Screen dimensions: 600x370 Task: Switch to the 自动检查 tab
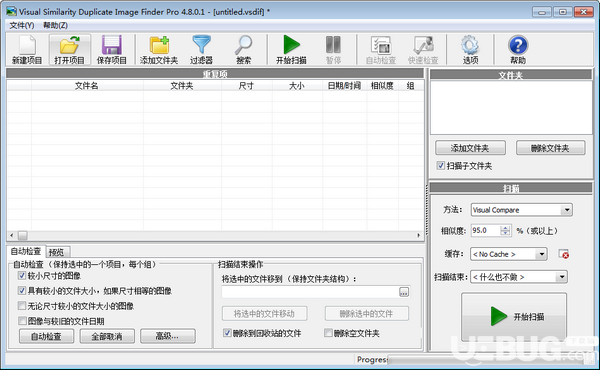click(26, 251)
